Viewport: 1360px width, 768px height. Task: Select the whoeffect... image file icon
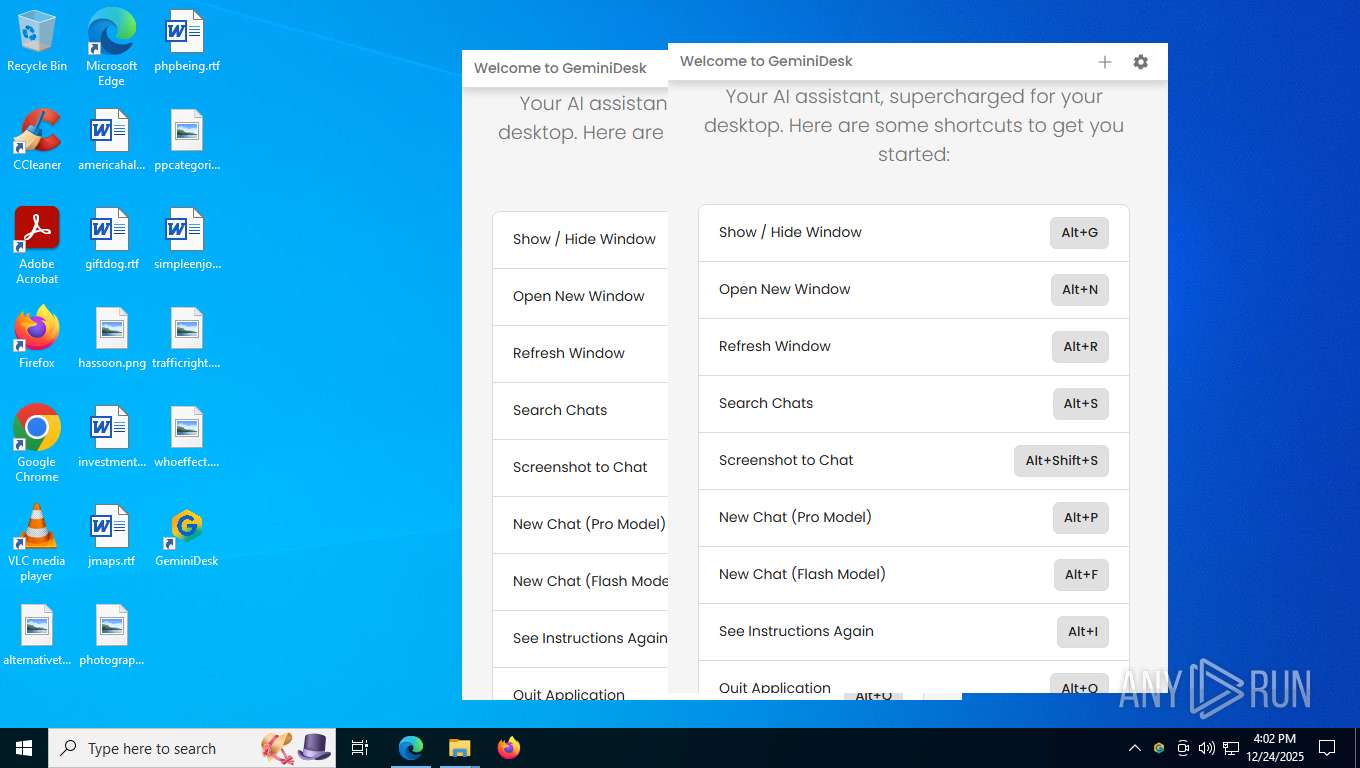[186, 438]
